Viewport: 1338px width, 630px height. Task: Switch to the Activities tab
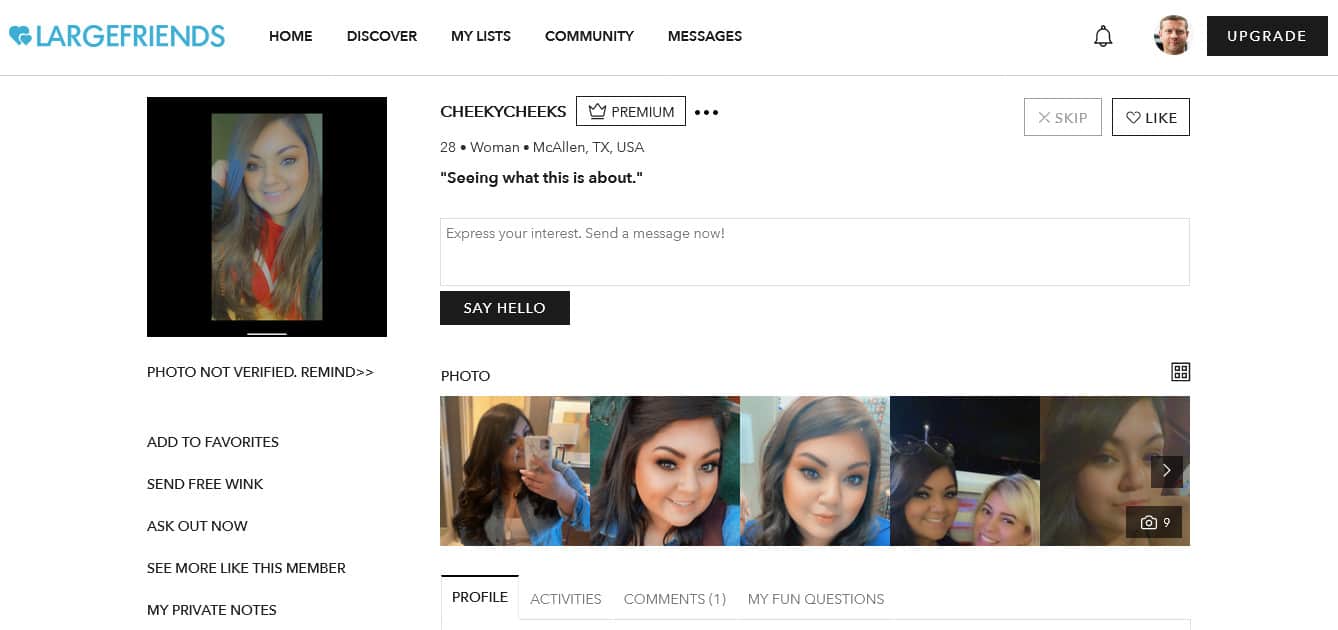pos(566,599)
